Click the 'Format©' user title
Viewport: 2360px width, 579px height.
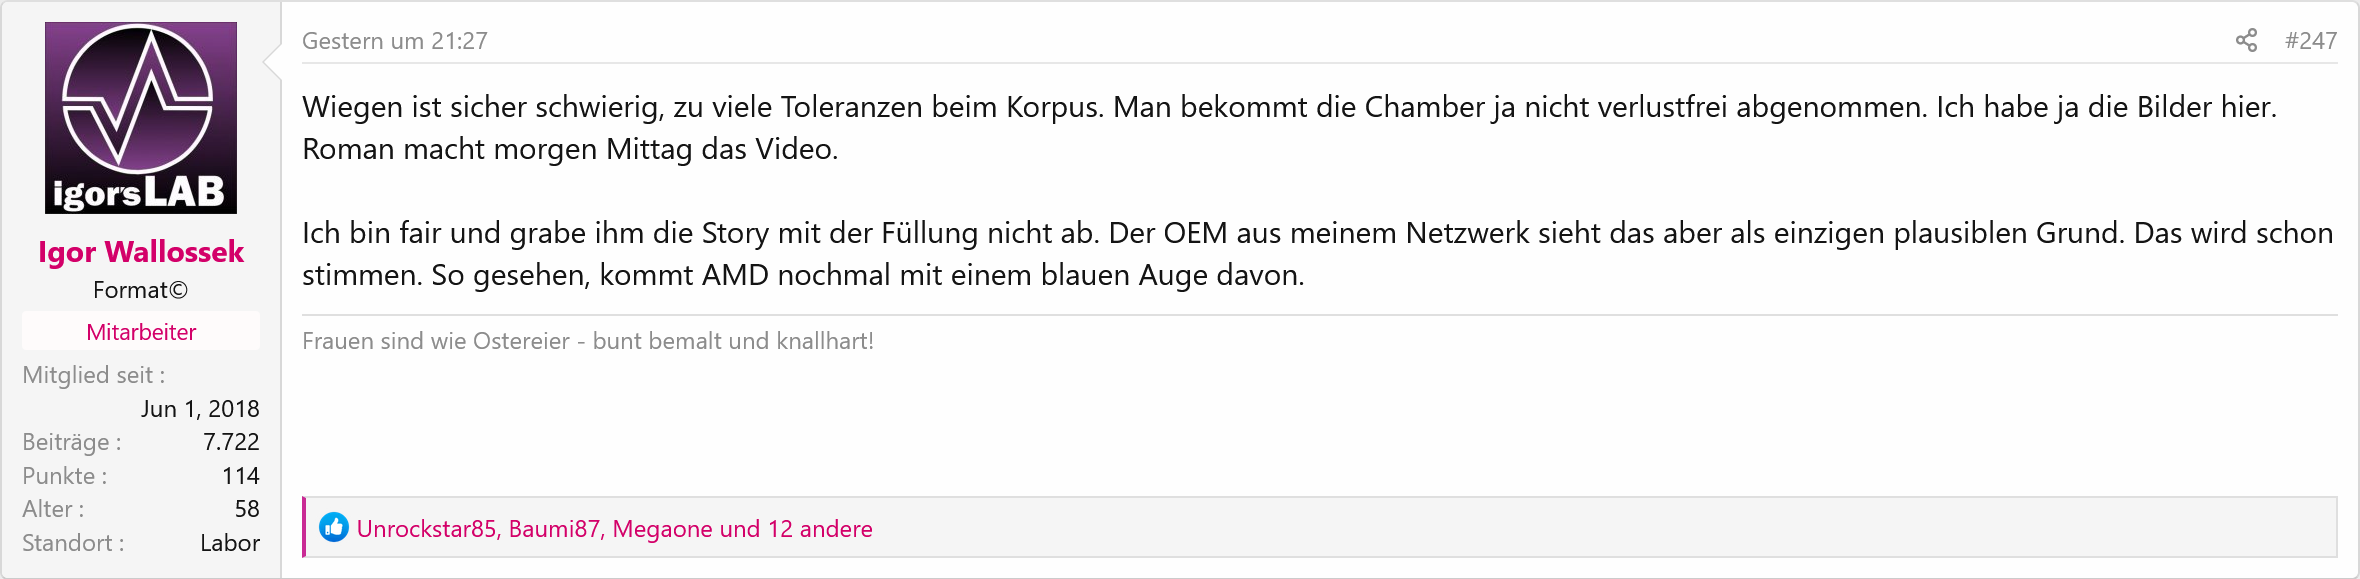pyautogui.click(x=141, y=290)
